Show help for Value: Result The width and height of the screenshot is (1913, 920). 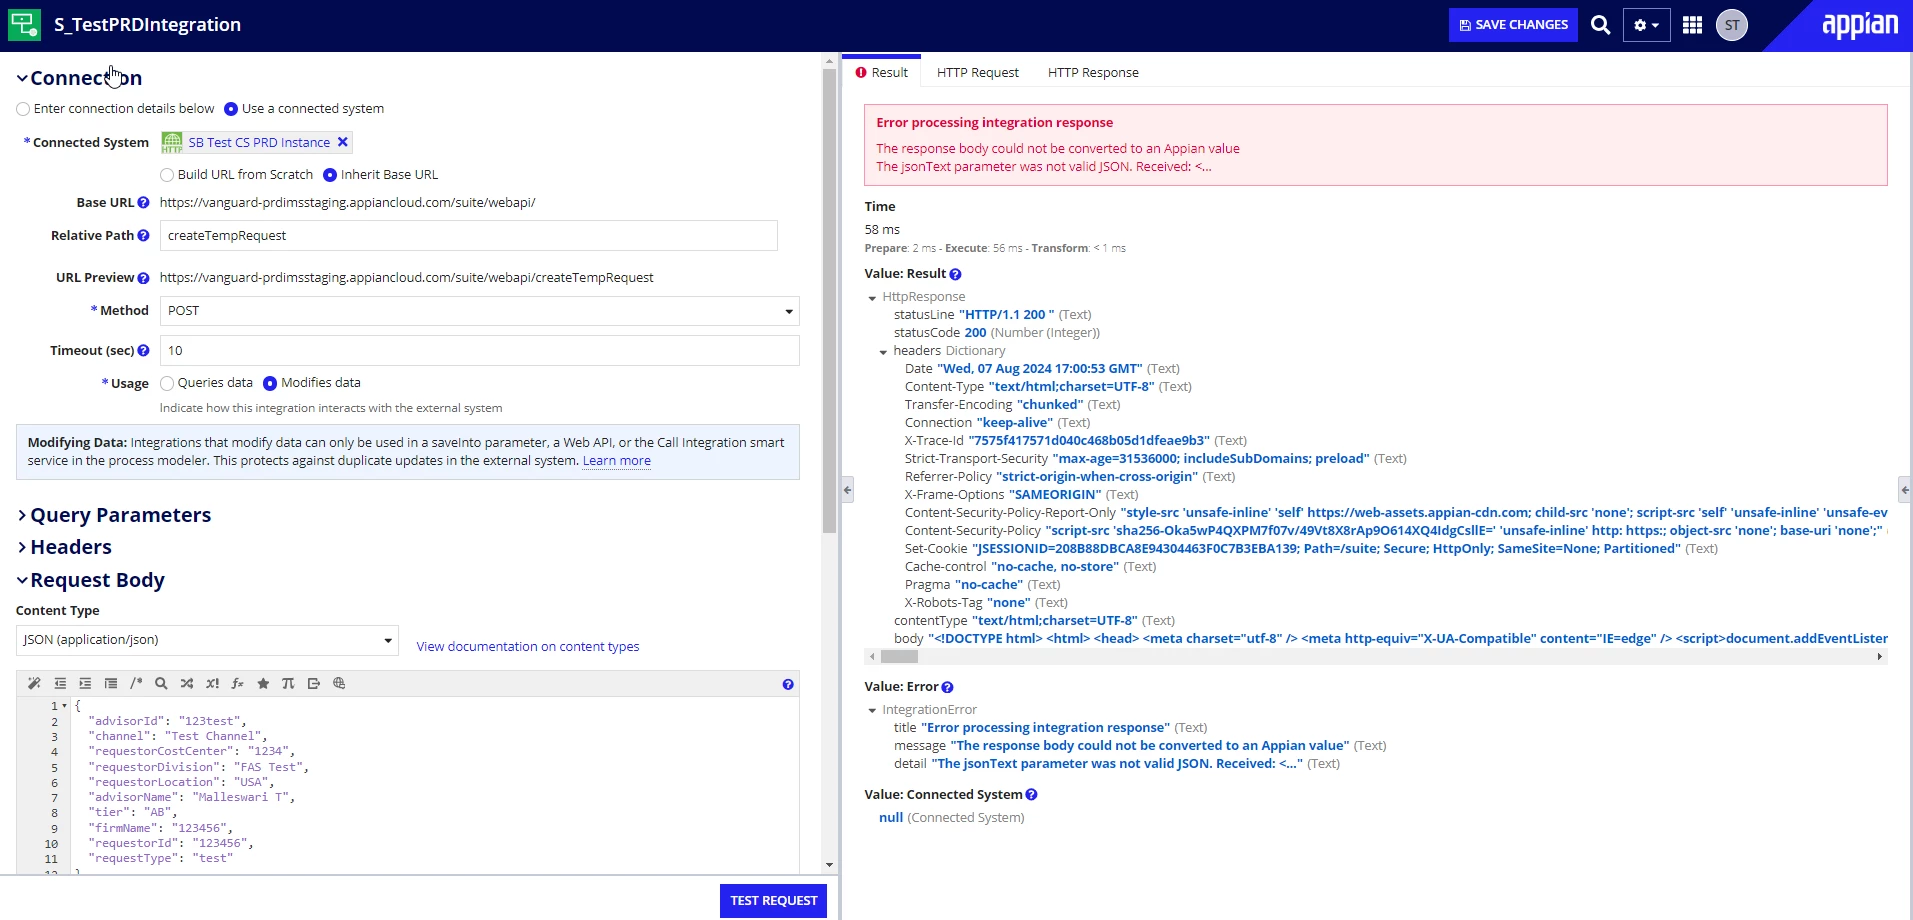pos(955,274)
